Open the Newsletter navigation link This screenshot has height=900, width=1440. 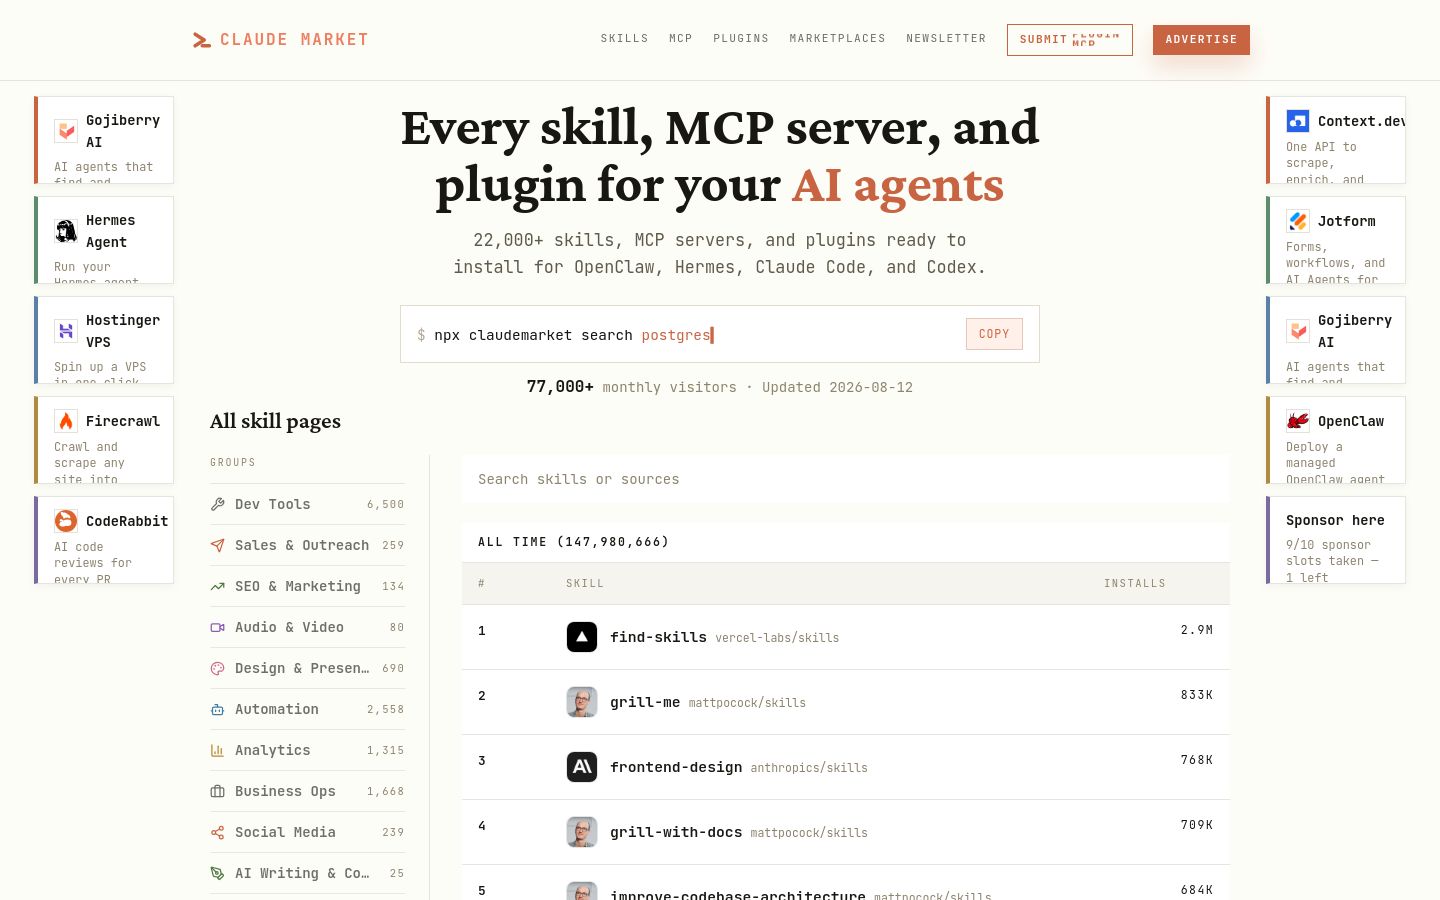(946, 39)
